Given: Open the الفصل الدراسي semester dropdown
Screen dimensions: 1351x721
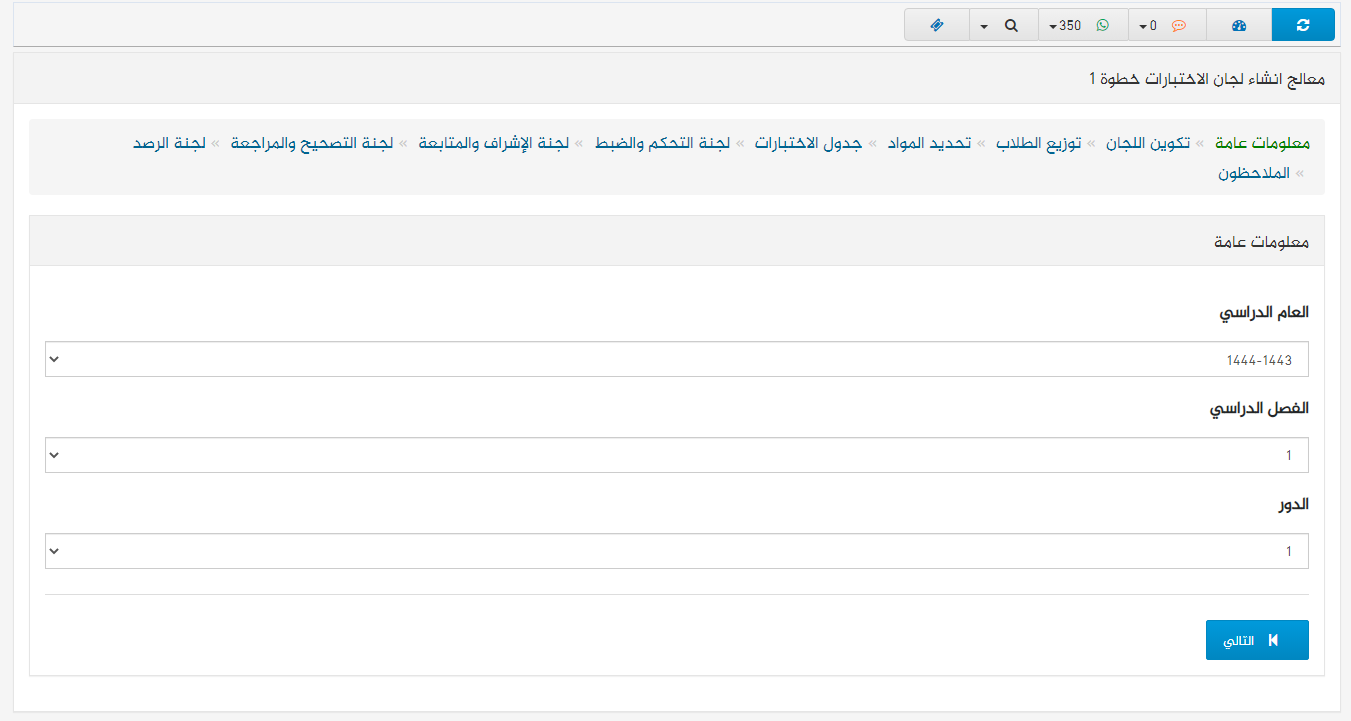Looking at the screenshot, I should 676,455.
